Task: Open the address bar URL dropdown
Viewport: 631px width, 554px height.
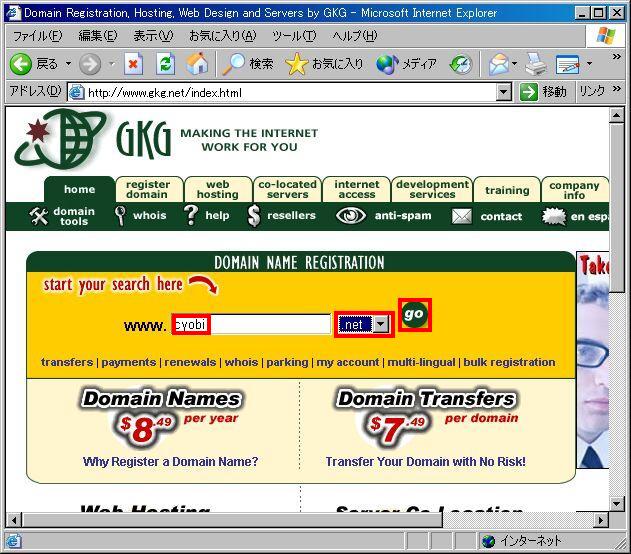Action: coord(505,92)
